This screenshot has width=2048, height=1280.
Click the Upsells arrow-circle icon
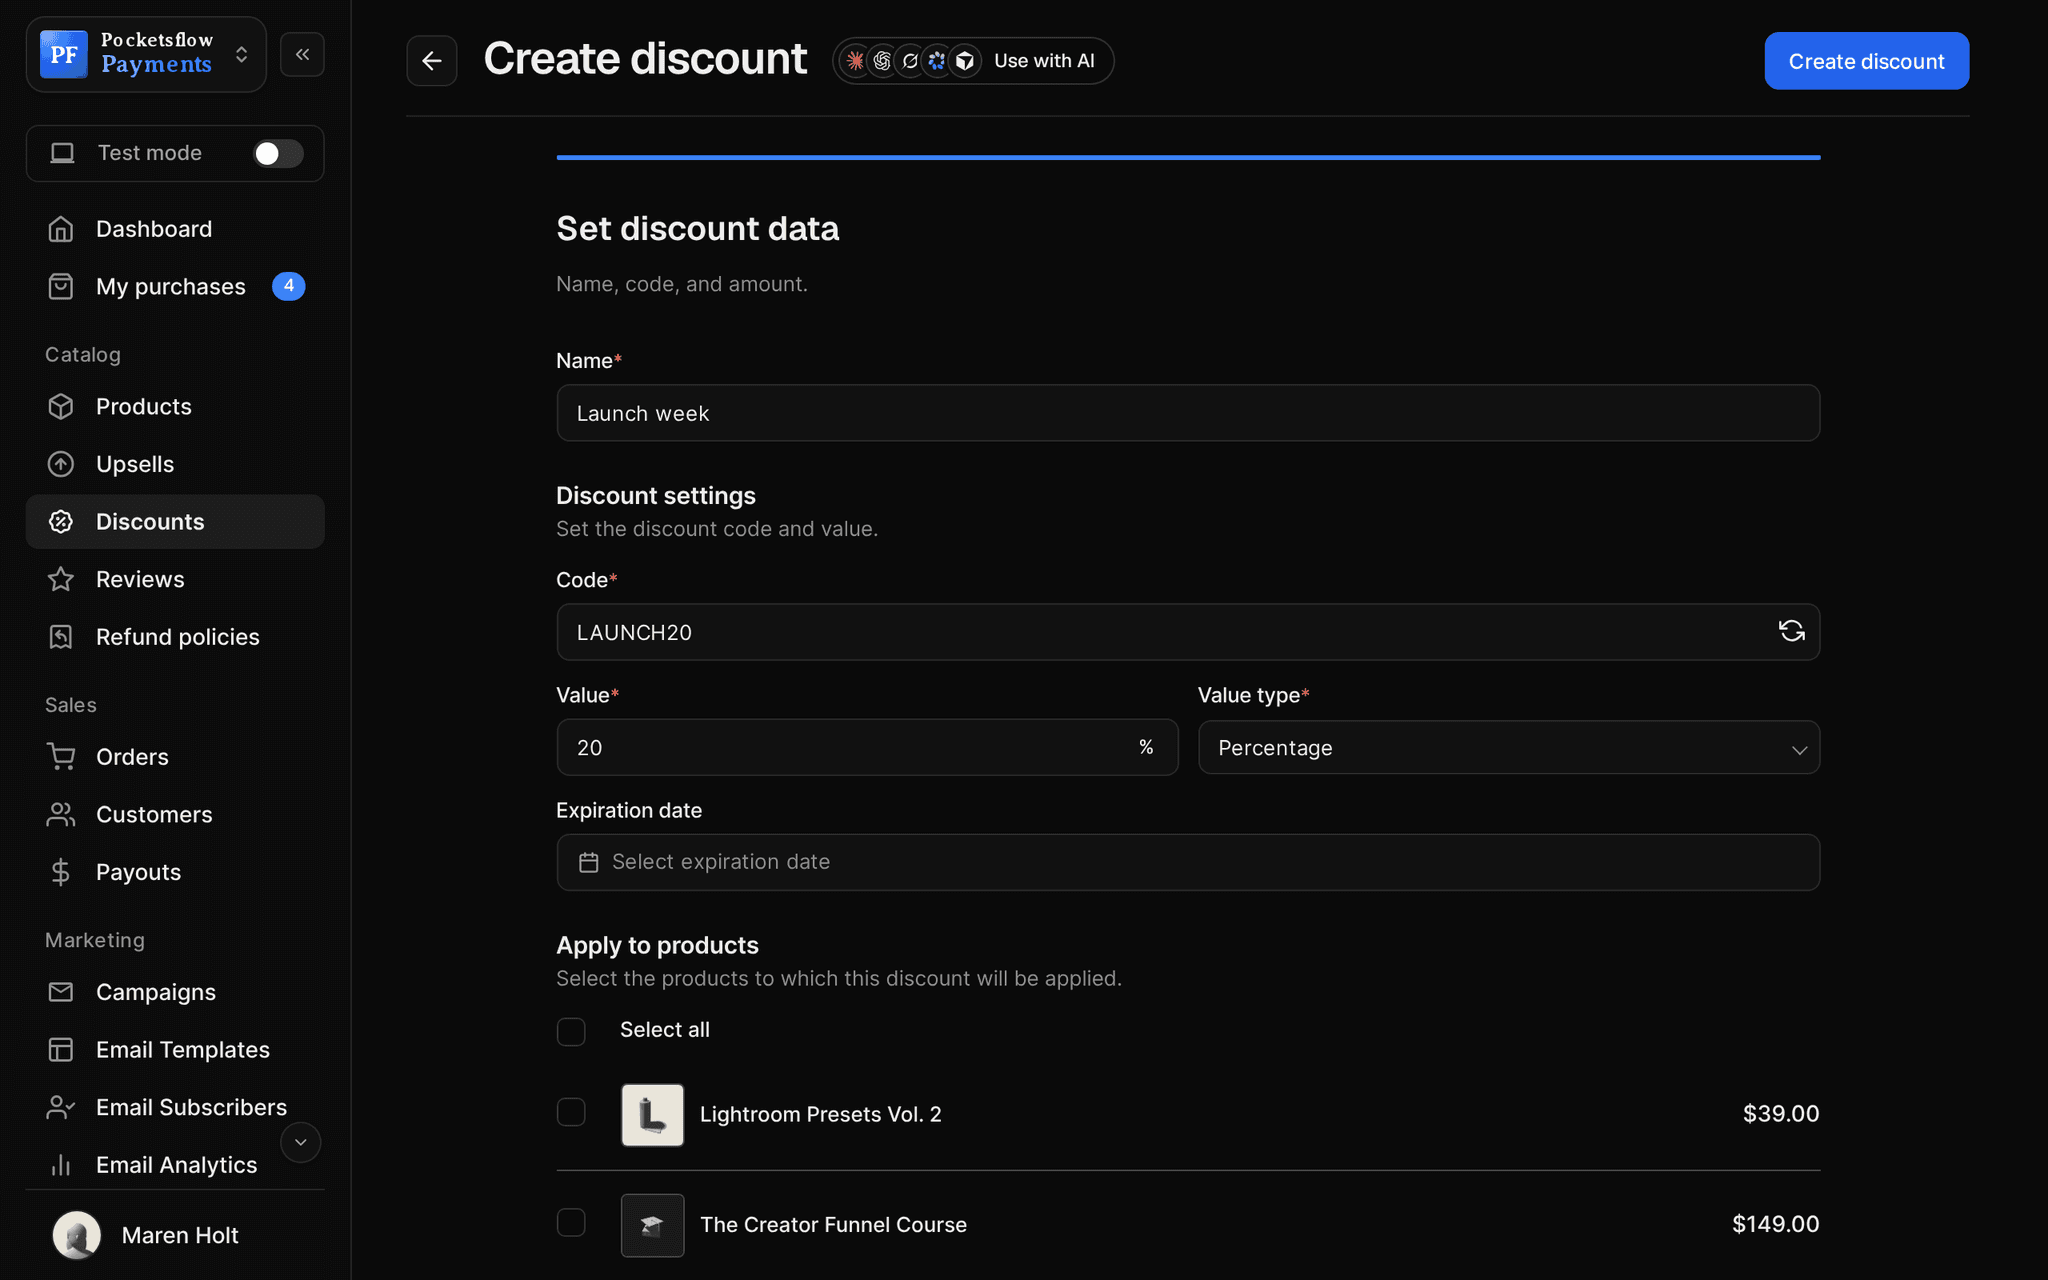click(x=61, y=464)
